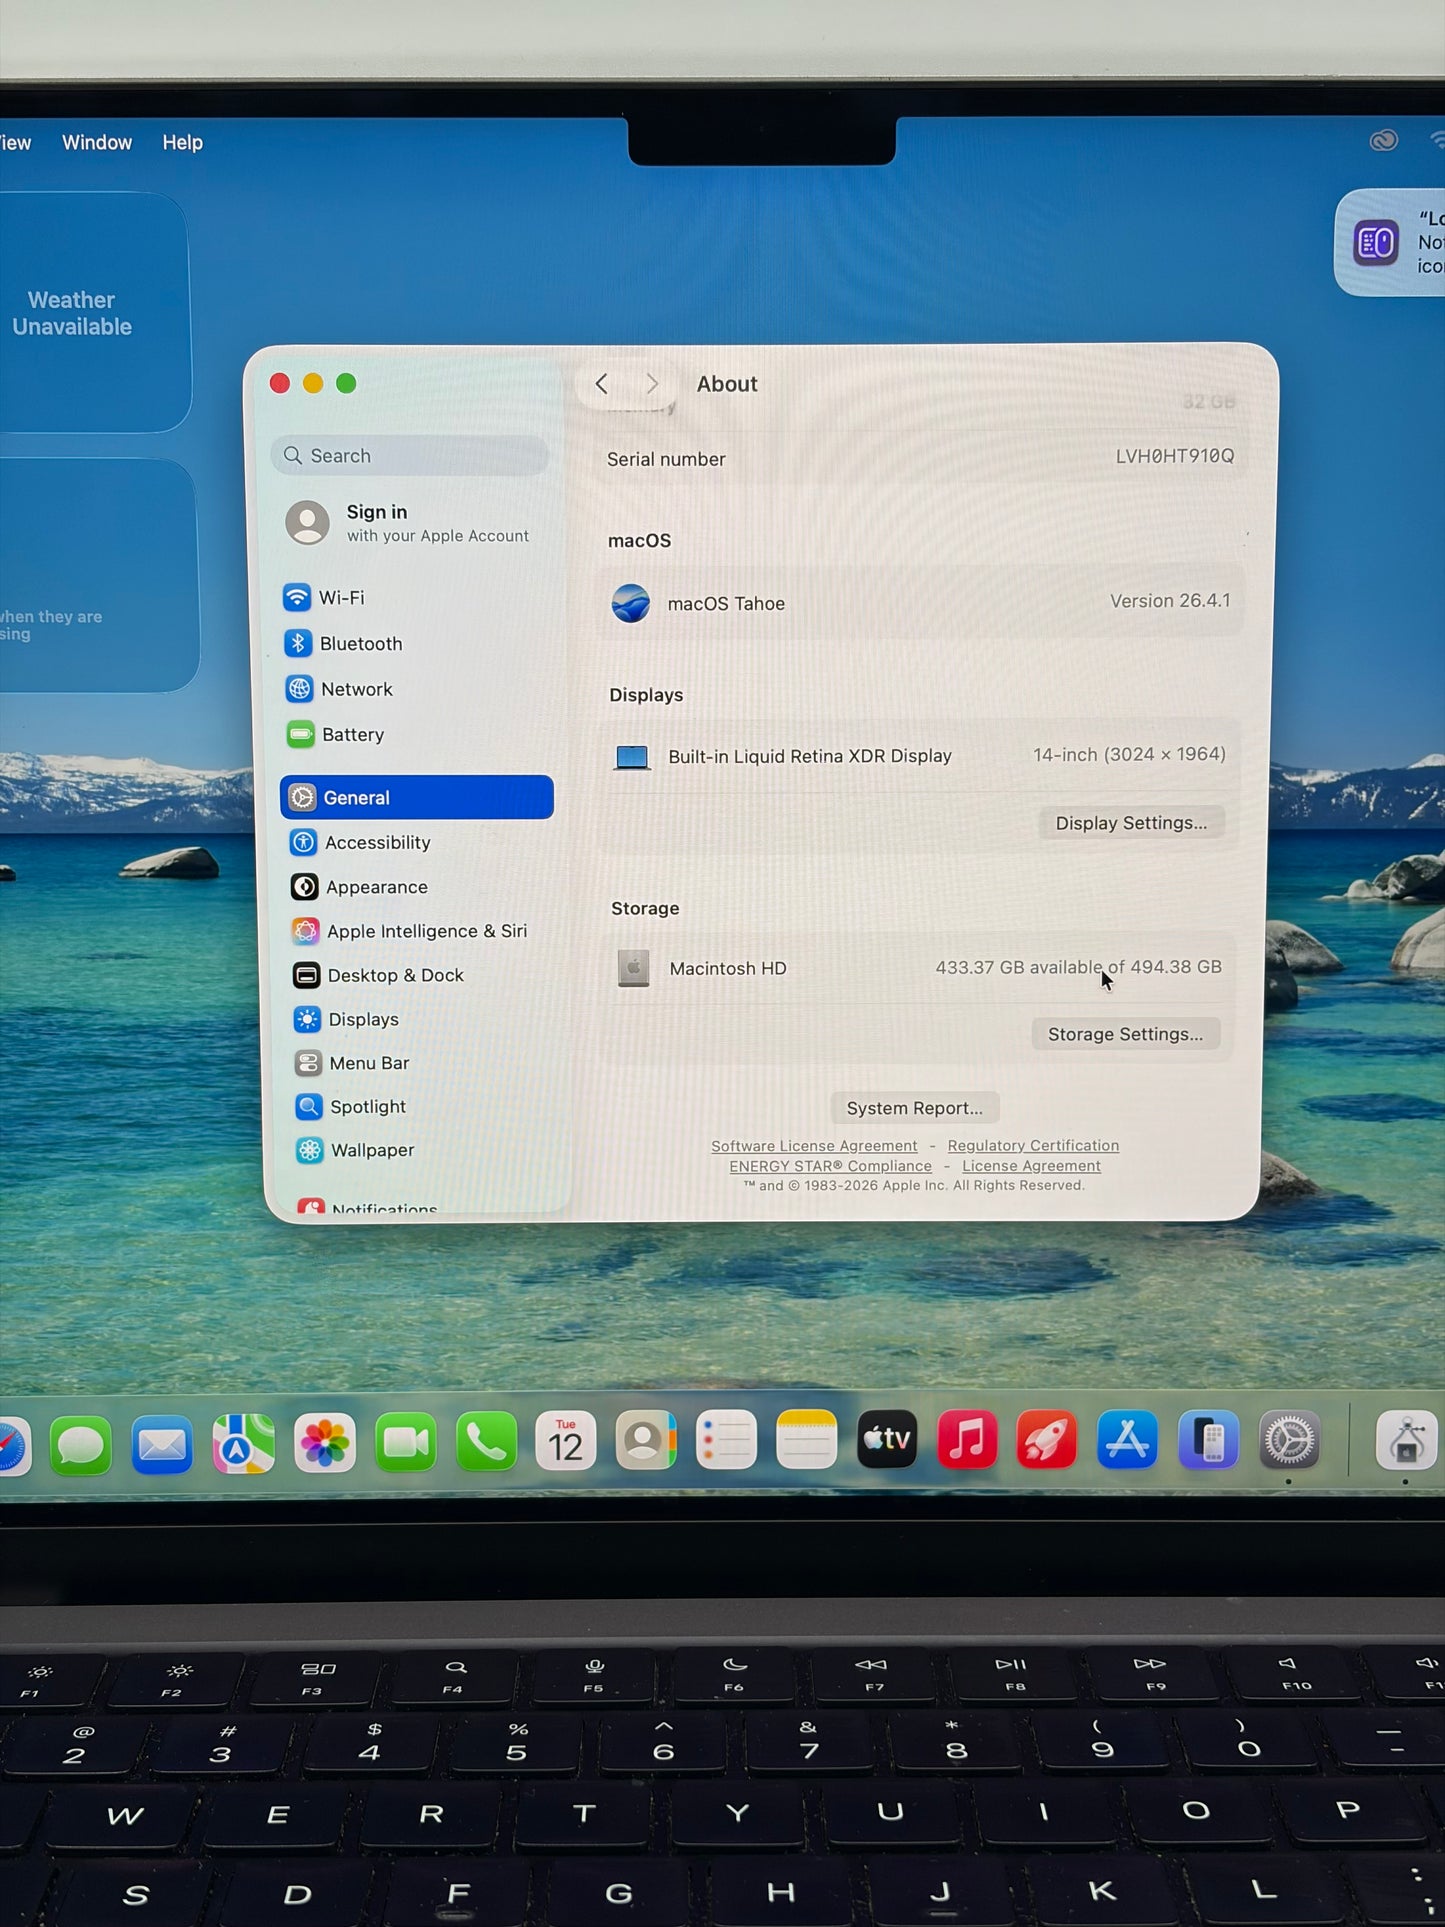Click Storage Settings button
This screenshot has width=1445, height=1927.
1125,1034
